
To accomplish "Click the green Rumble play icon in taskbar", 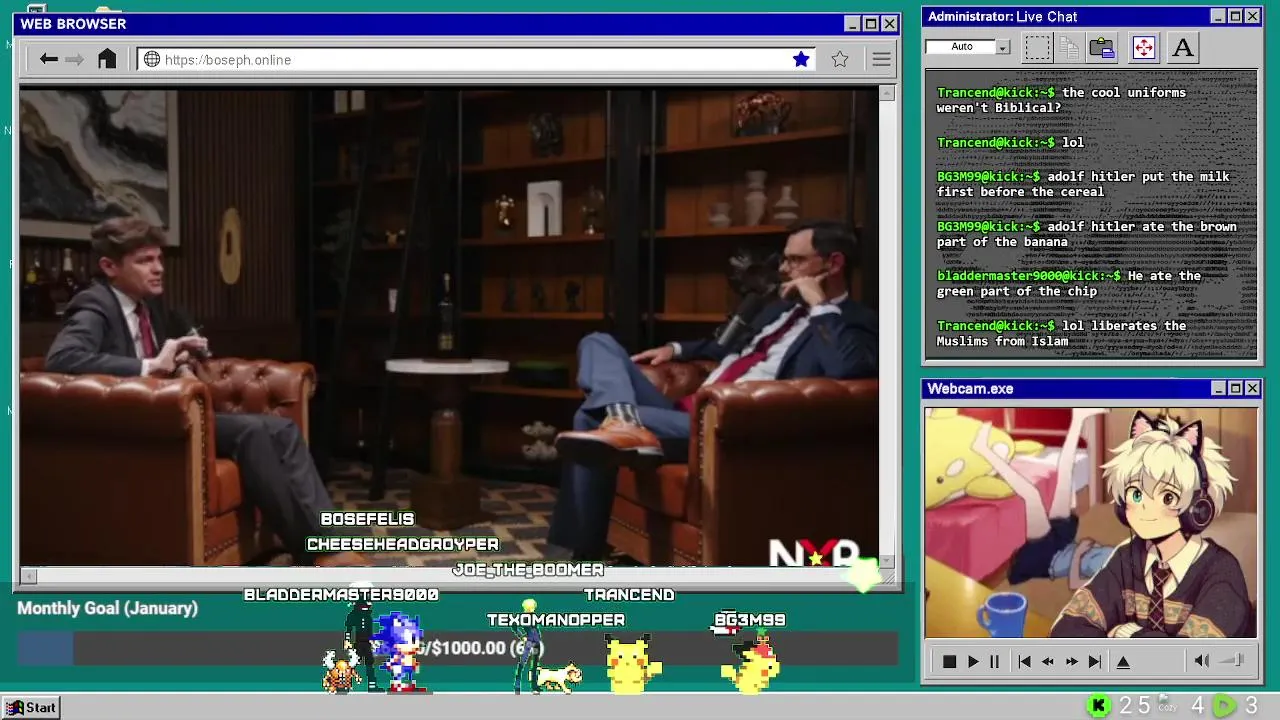I will tap(1223, 706).
